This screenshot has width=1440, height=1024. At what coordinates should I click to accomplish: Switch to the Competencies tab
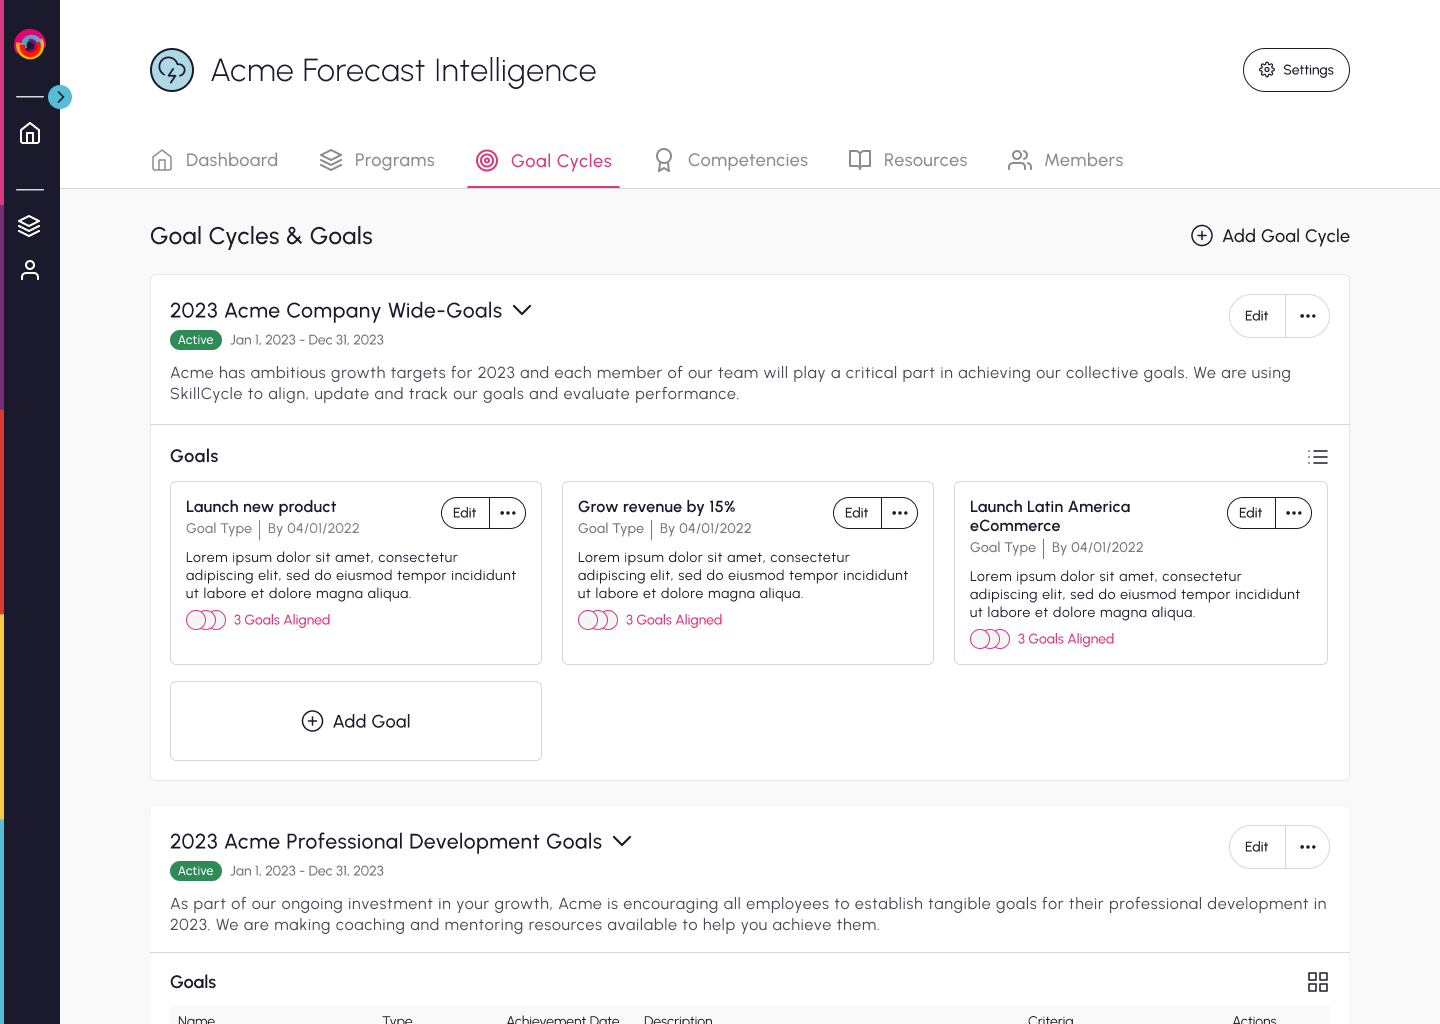coord(730,160)
